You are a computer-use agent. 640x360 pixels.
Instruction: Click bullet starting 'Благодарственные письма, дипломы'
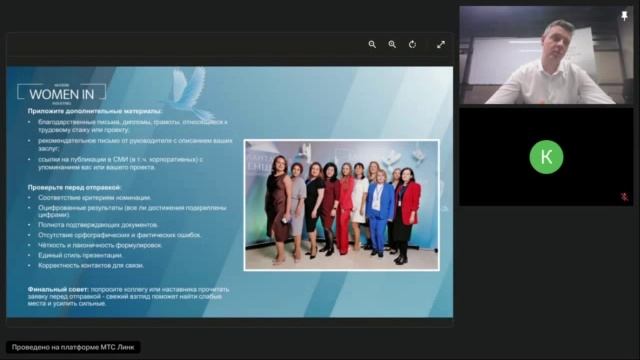[133, 126]
